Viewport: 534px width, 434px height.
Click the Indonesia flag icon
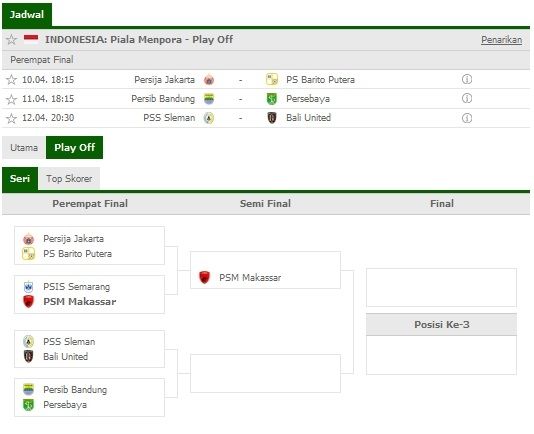[31, 39]
